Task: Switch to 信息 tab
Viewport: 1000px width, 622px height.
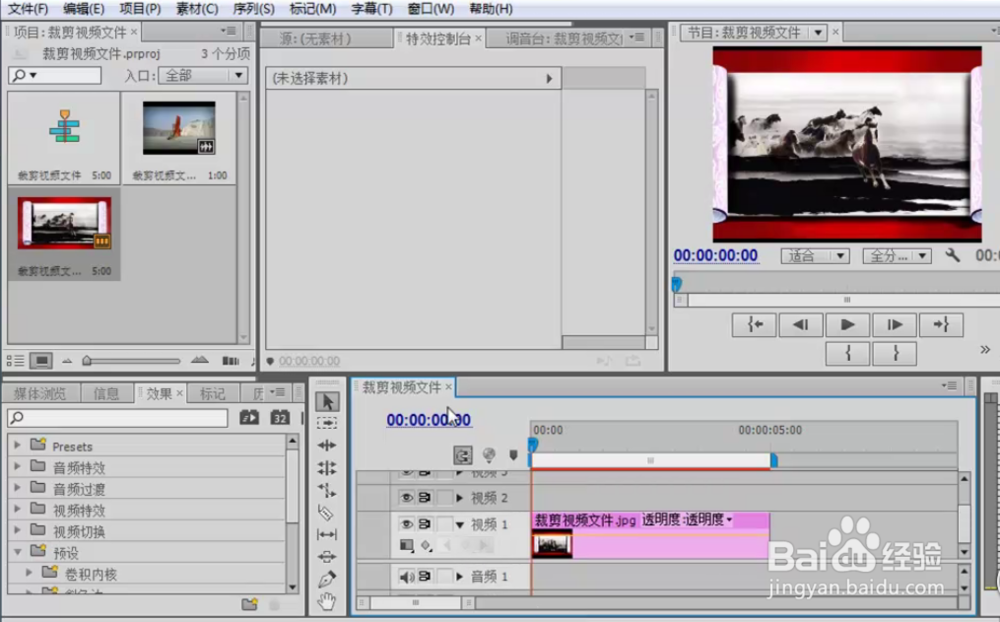Action: tap(106, 394)
